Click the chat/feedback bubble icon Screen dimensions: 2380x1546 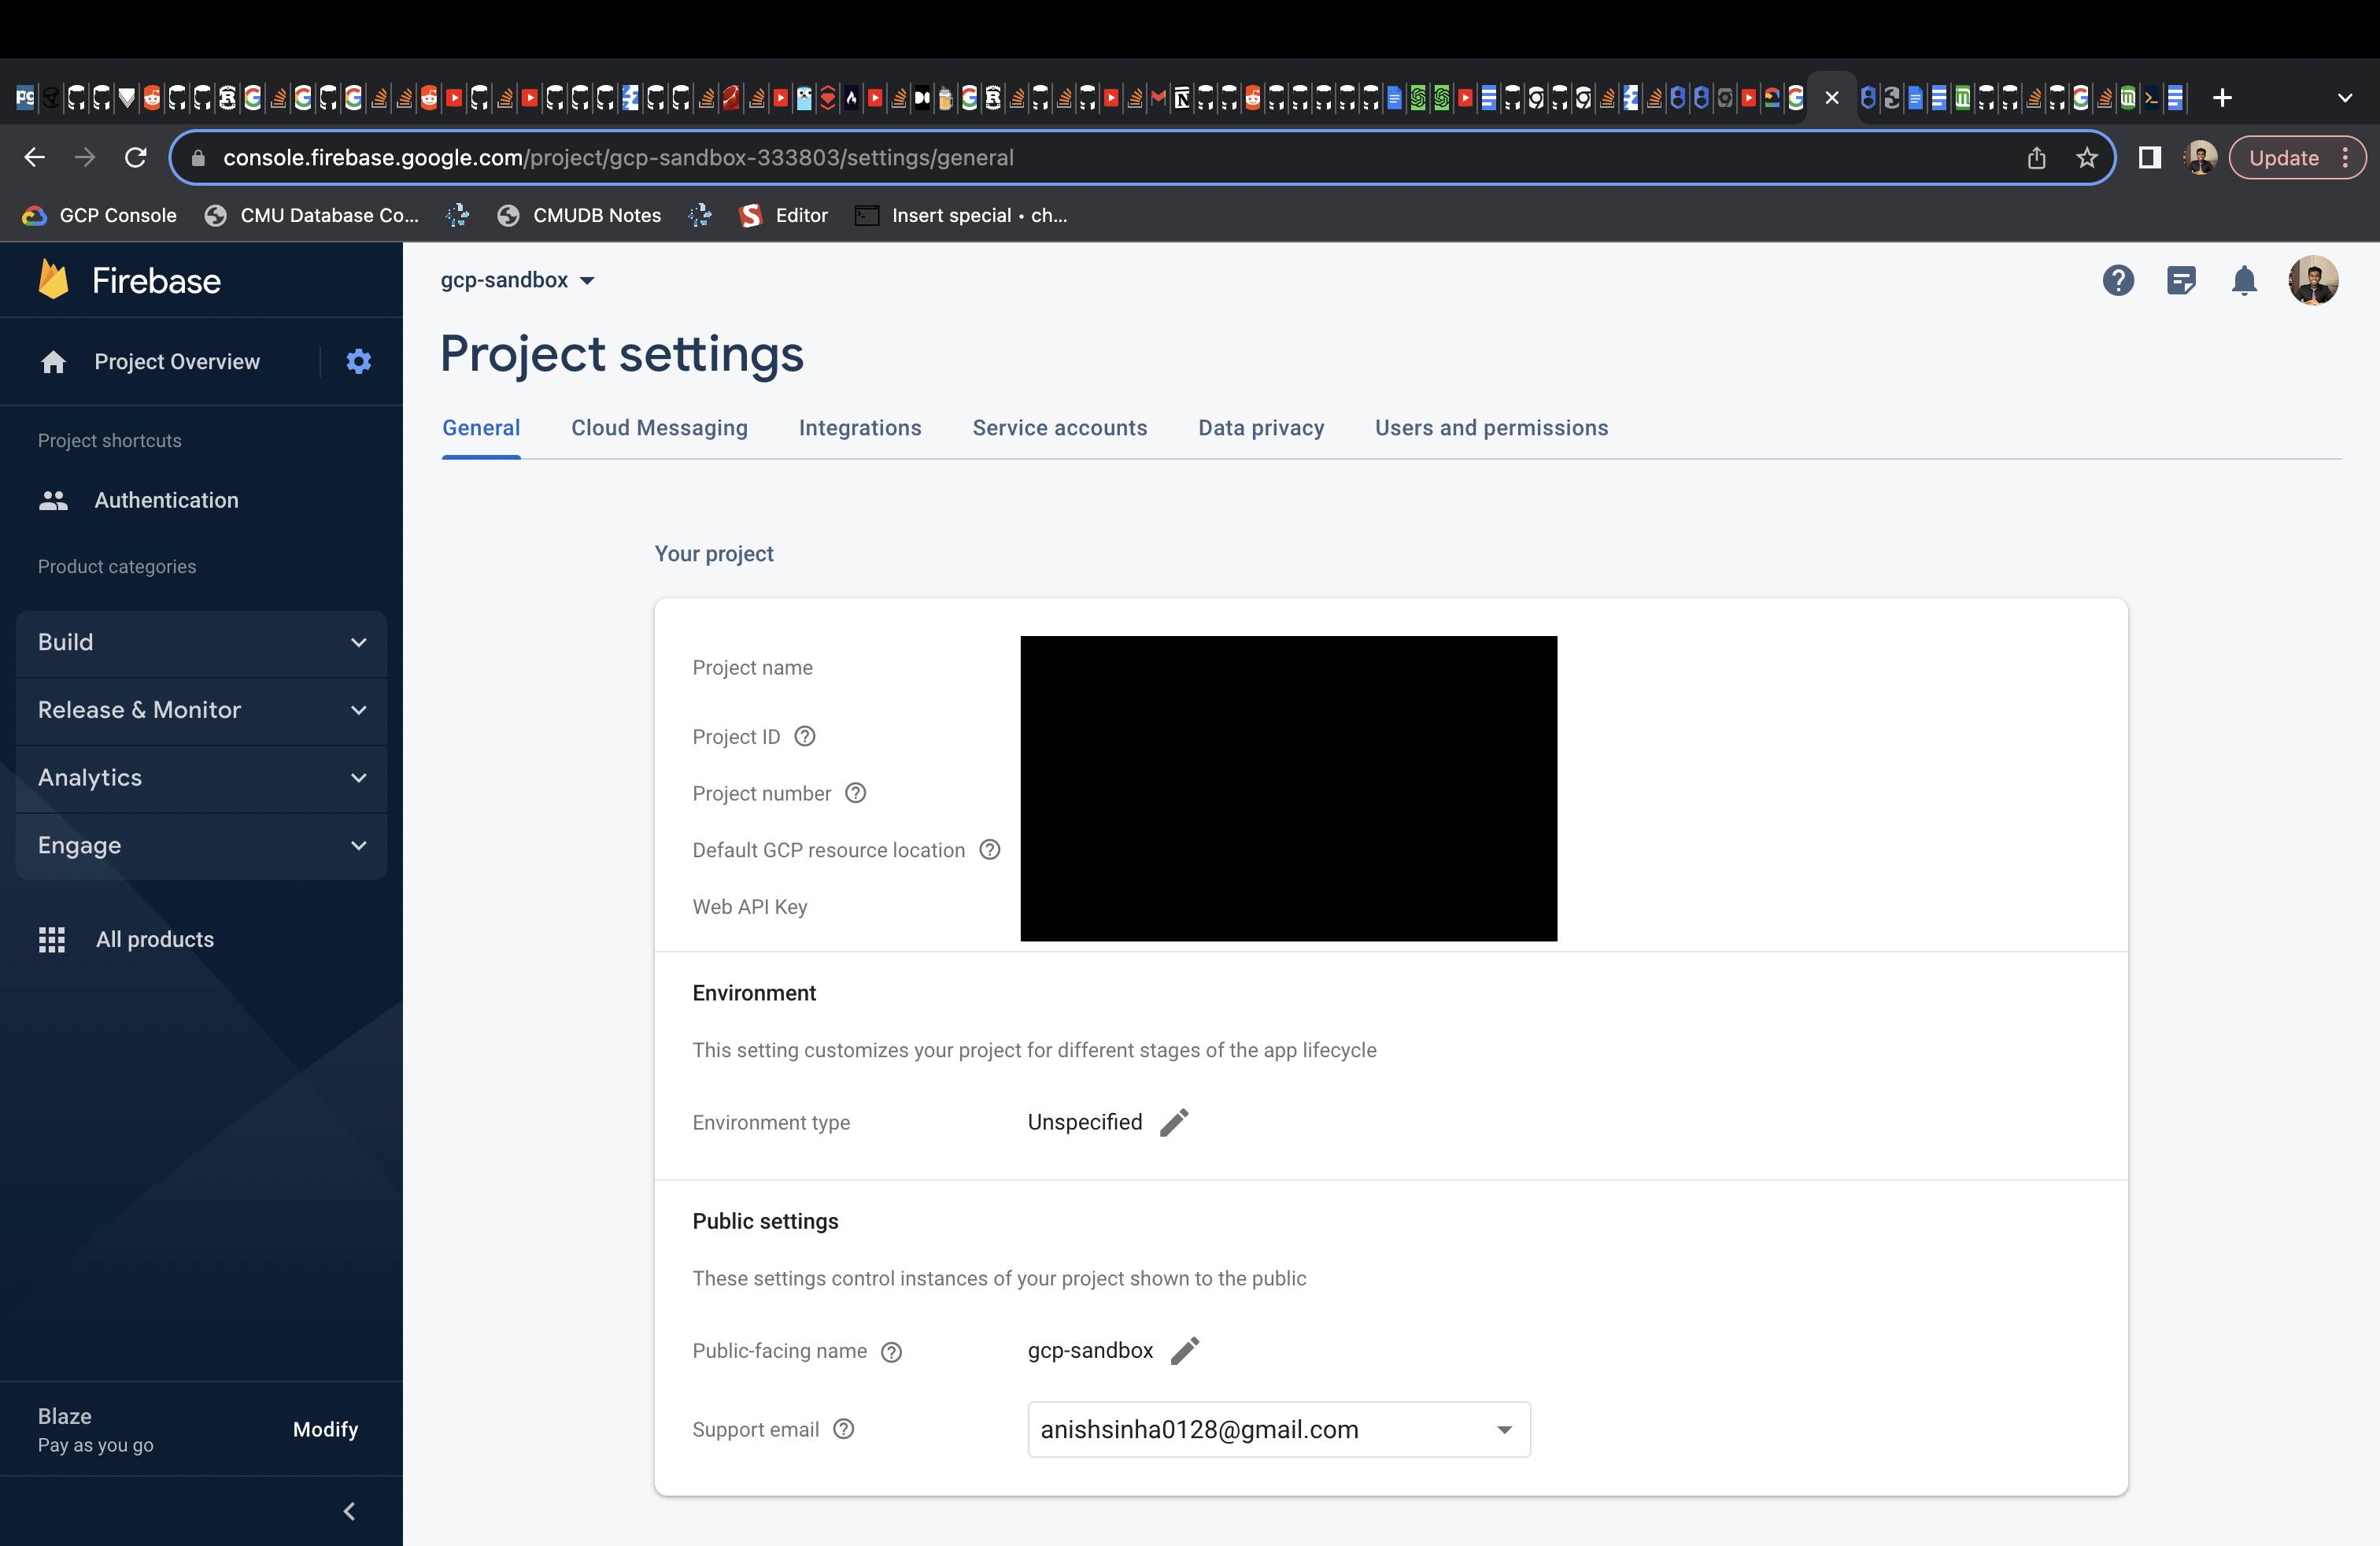tap(2181, 279)
